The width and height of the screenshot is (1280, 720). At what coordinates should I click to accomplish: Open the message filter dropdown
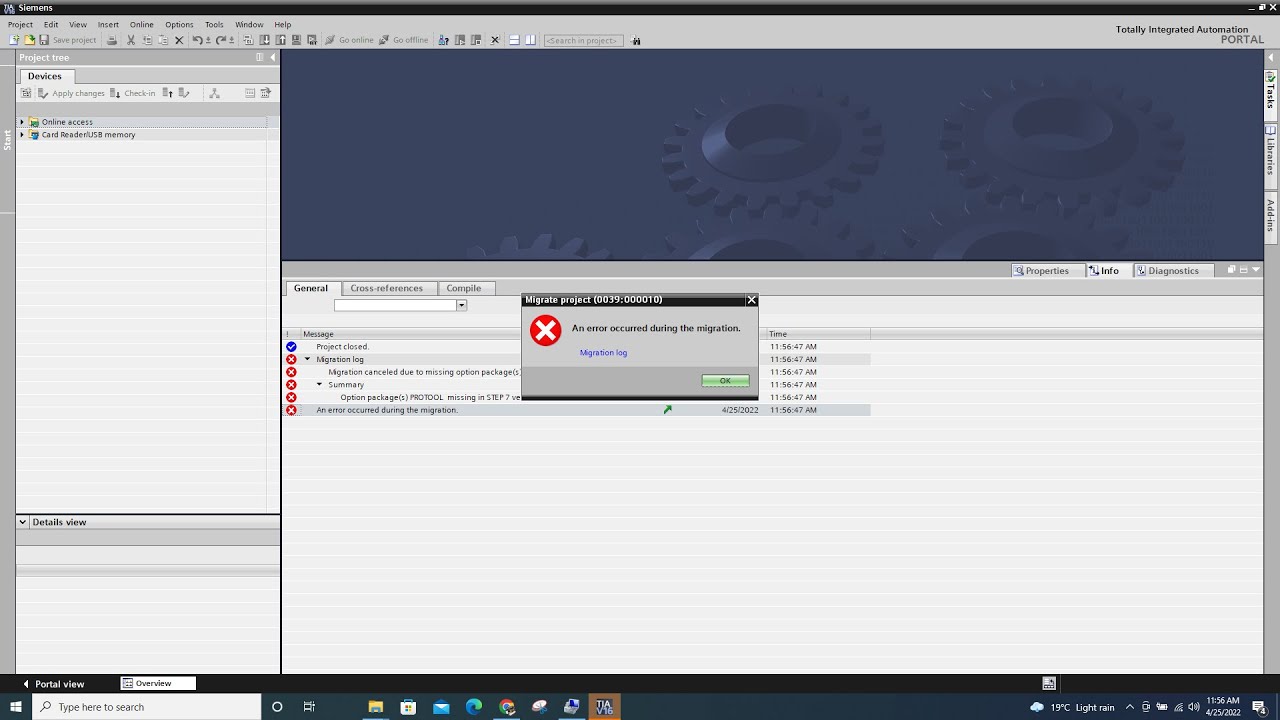tap(461, 305)
